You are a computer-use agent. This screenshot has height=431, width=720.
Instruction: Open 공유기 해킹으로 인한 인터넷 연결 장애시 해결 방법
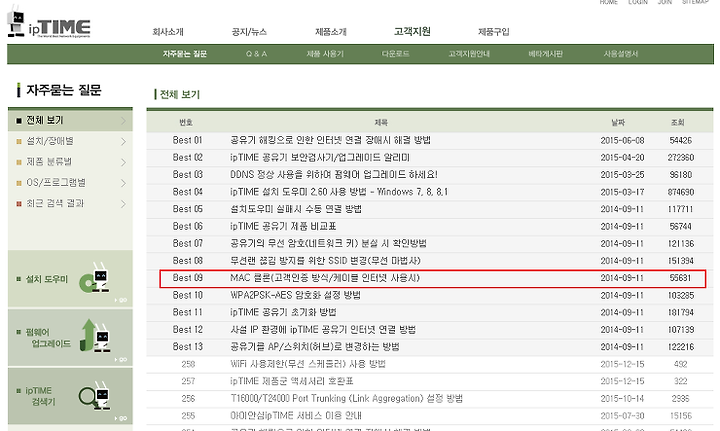(330, 140)
